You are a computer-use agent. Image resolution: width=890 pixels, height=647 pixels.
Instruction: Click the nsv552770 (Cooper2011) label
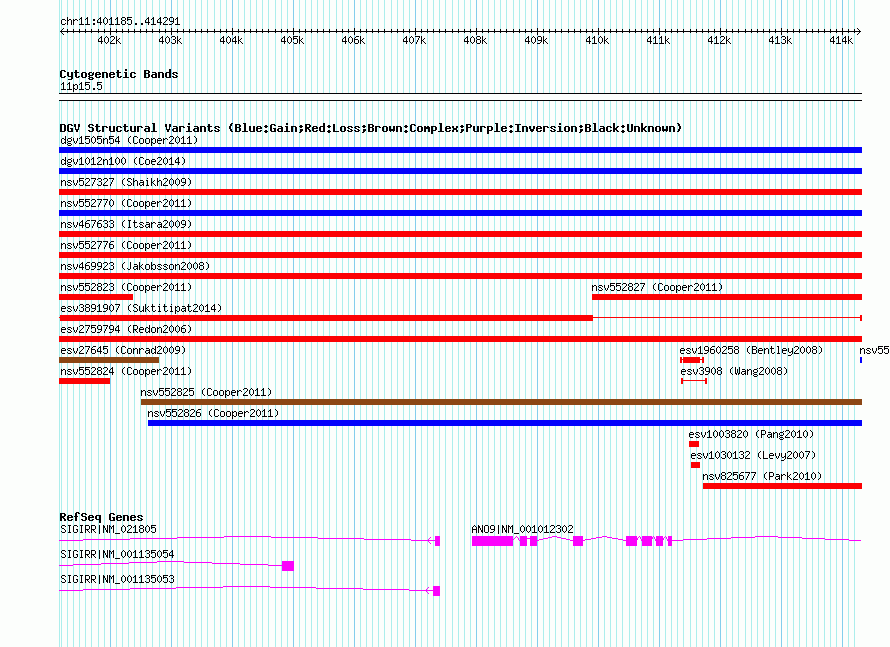tap(126, 203)
